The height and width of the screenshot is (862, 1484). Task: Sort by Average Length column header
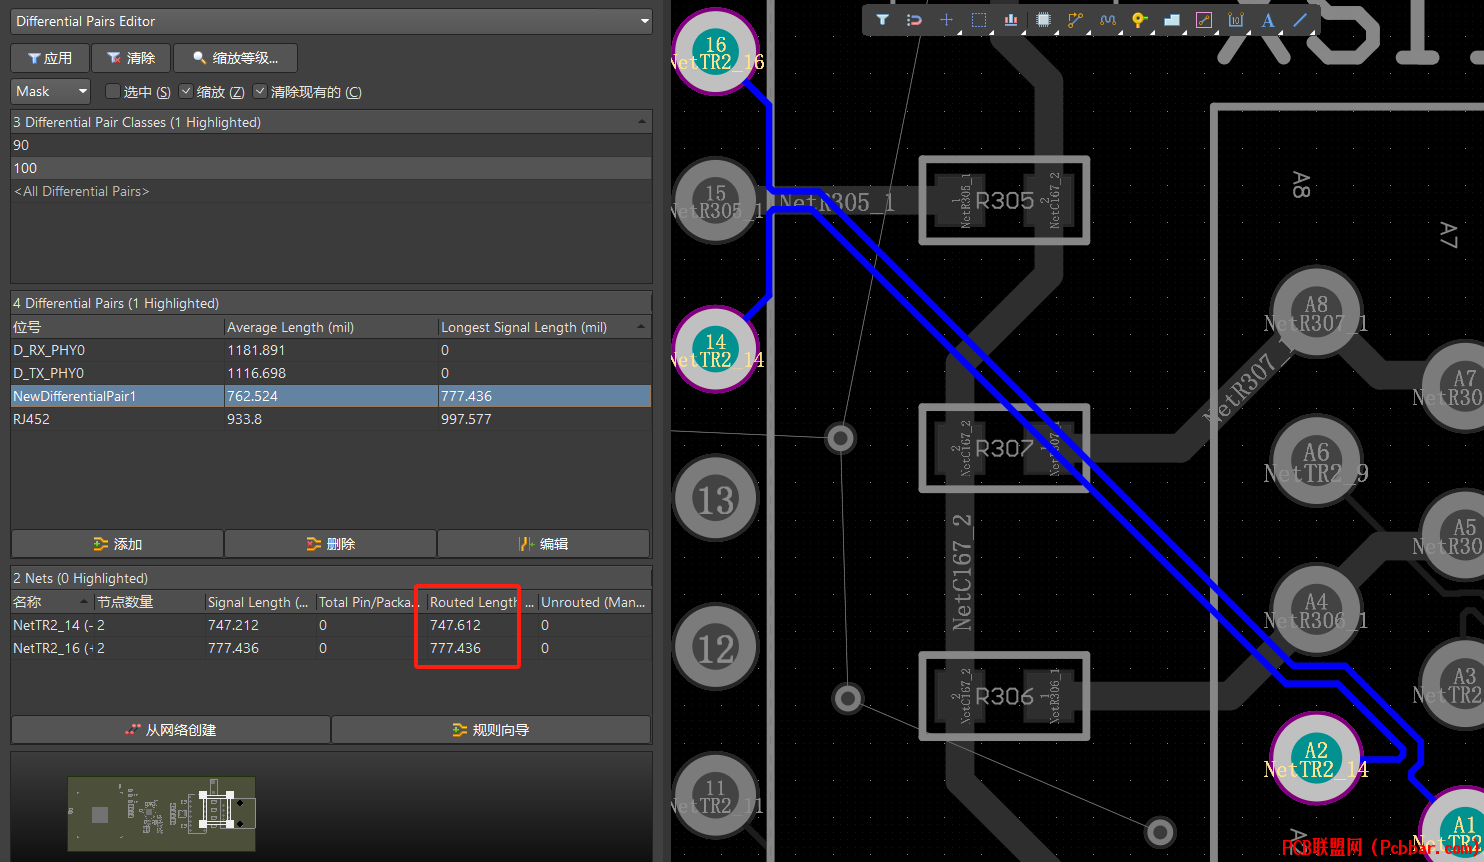(x=331, y=327)
